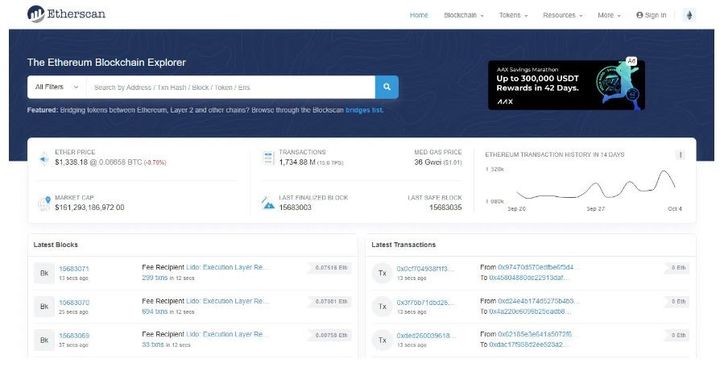The width and height of the screenshot is (720, 370).
Task: Open the transaction history chart options menu
Action: 681,155
